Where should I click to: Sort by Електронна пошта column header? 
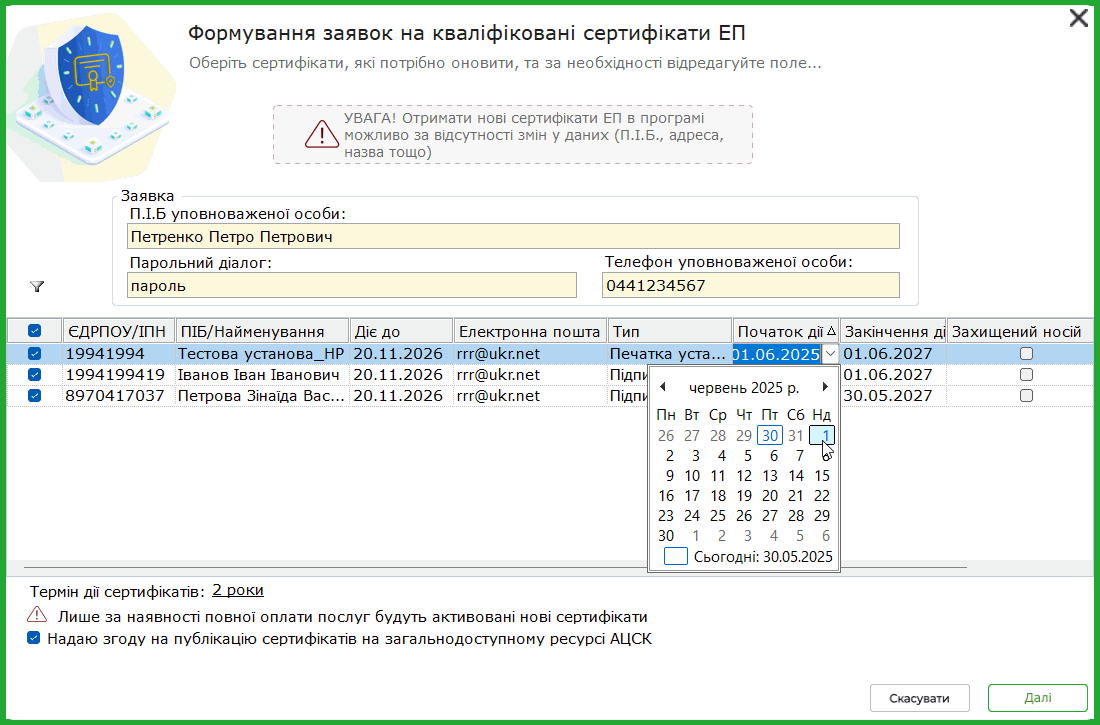(x=530, y=331)
